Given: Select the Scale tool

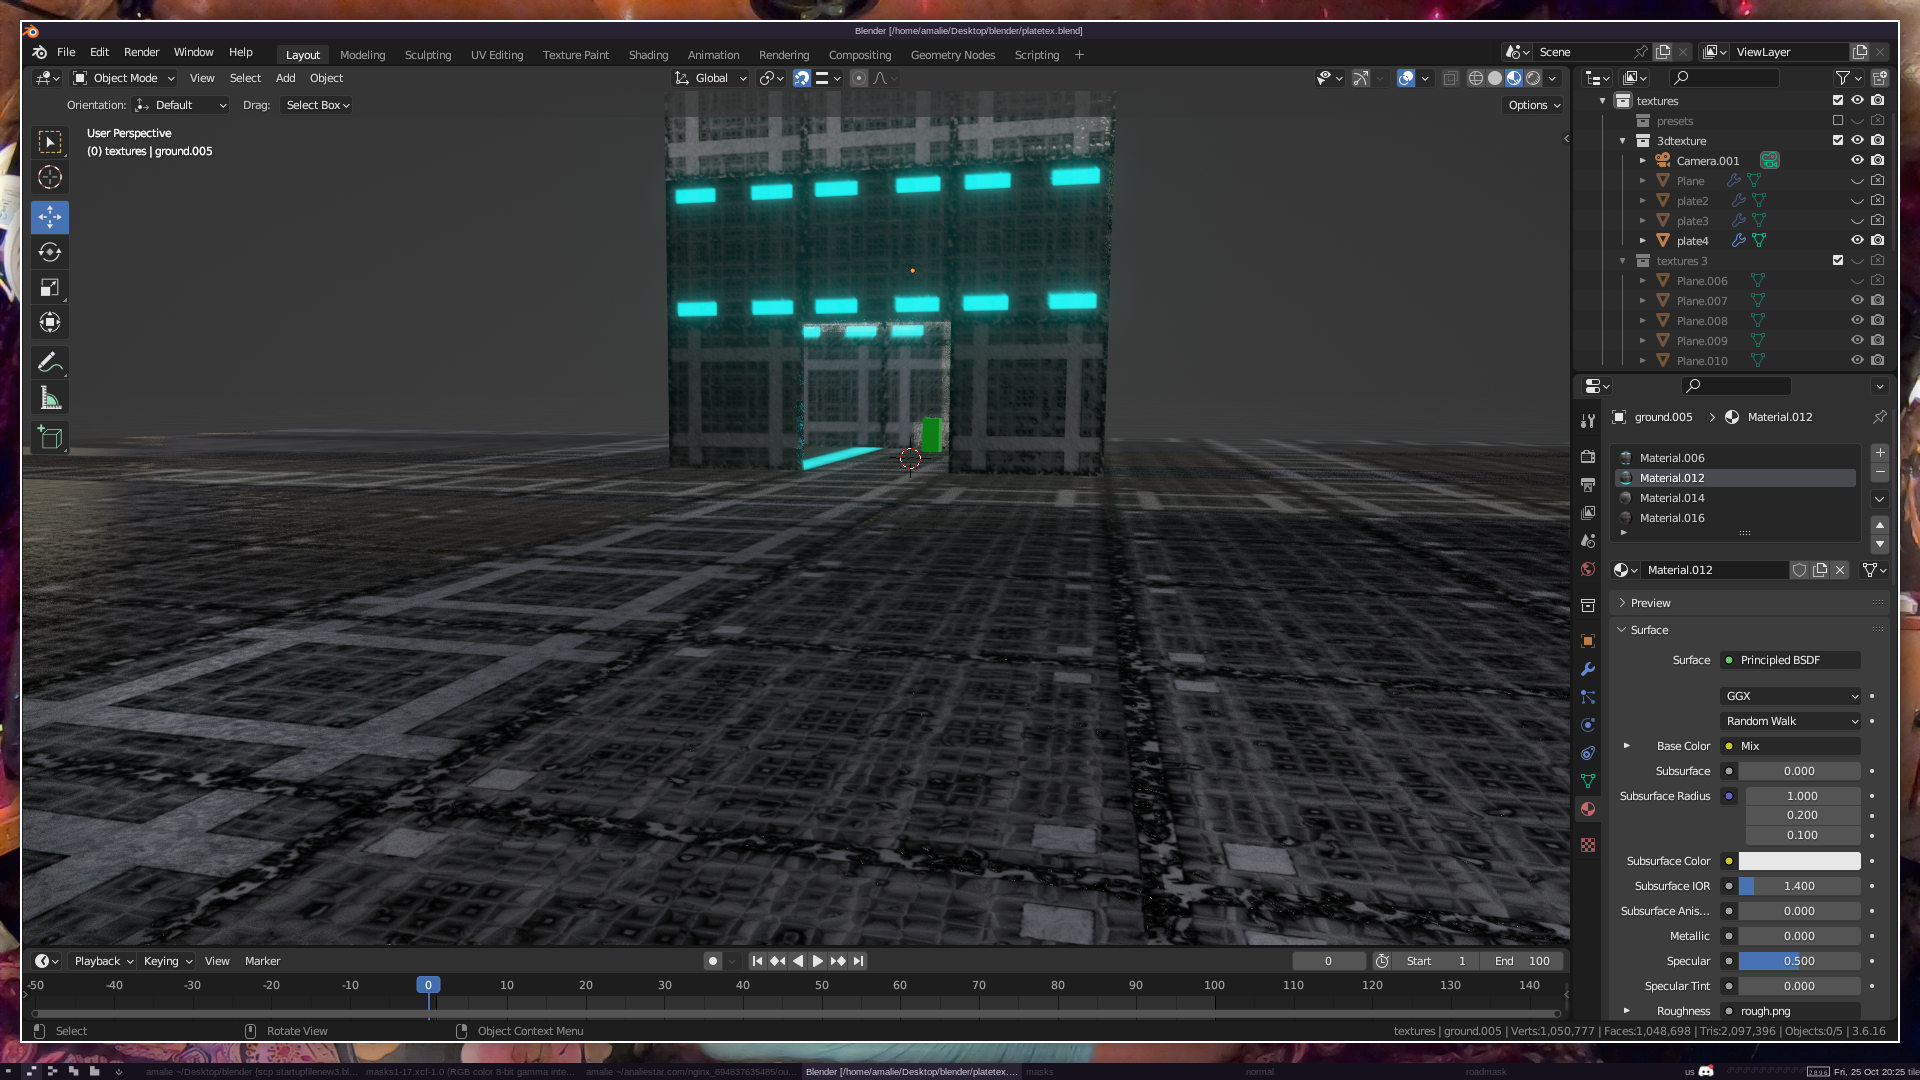Looking at the screenshot, I should click(x=50, y=288).
